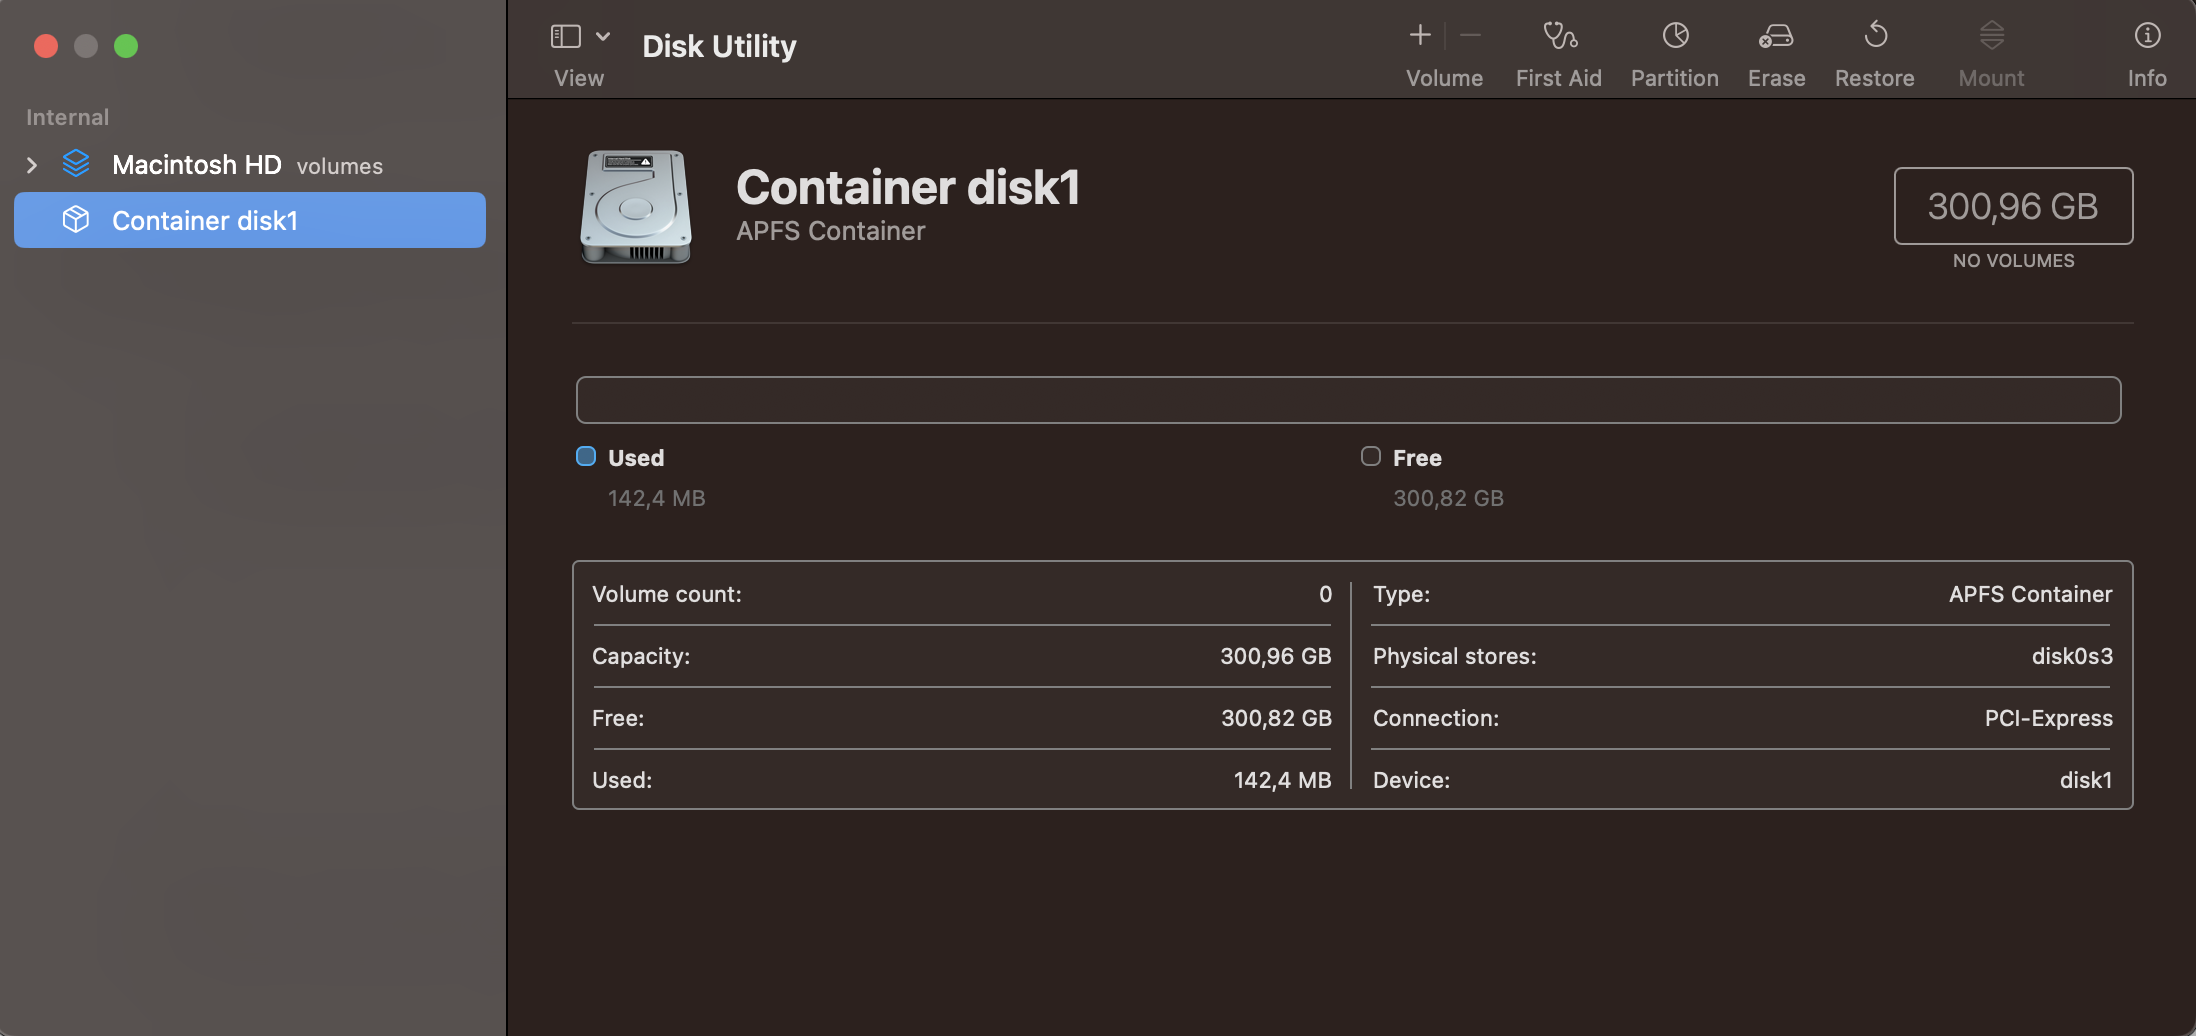Open the Partition tool
Screen dimensions: 2196x1036
(x=1674, y=37)
